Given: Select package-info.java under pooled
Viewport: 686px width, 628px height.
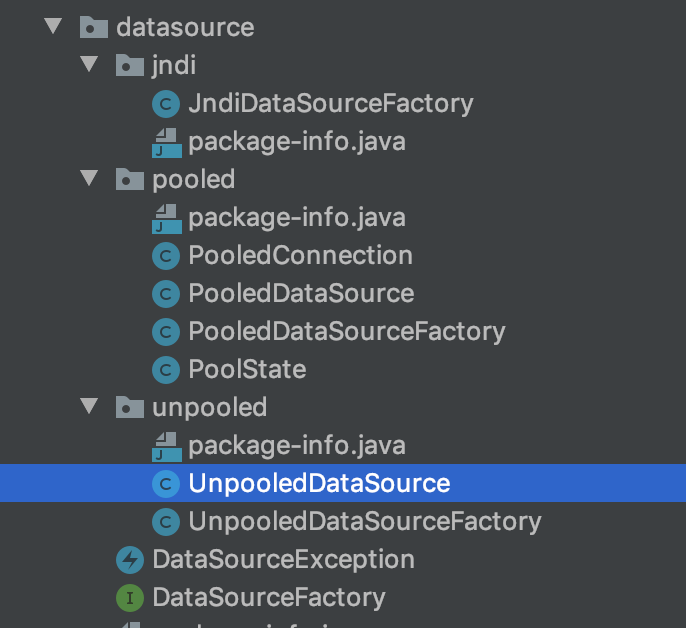Looking at the screenshot, I should 296,217.
